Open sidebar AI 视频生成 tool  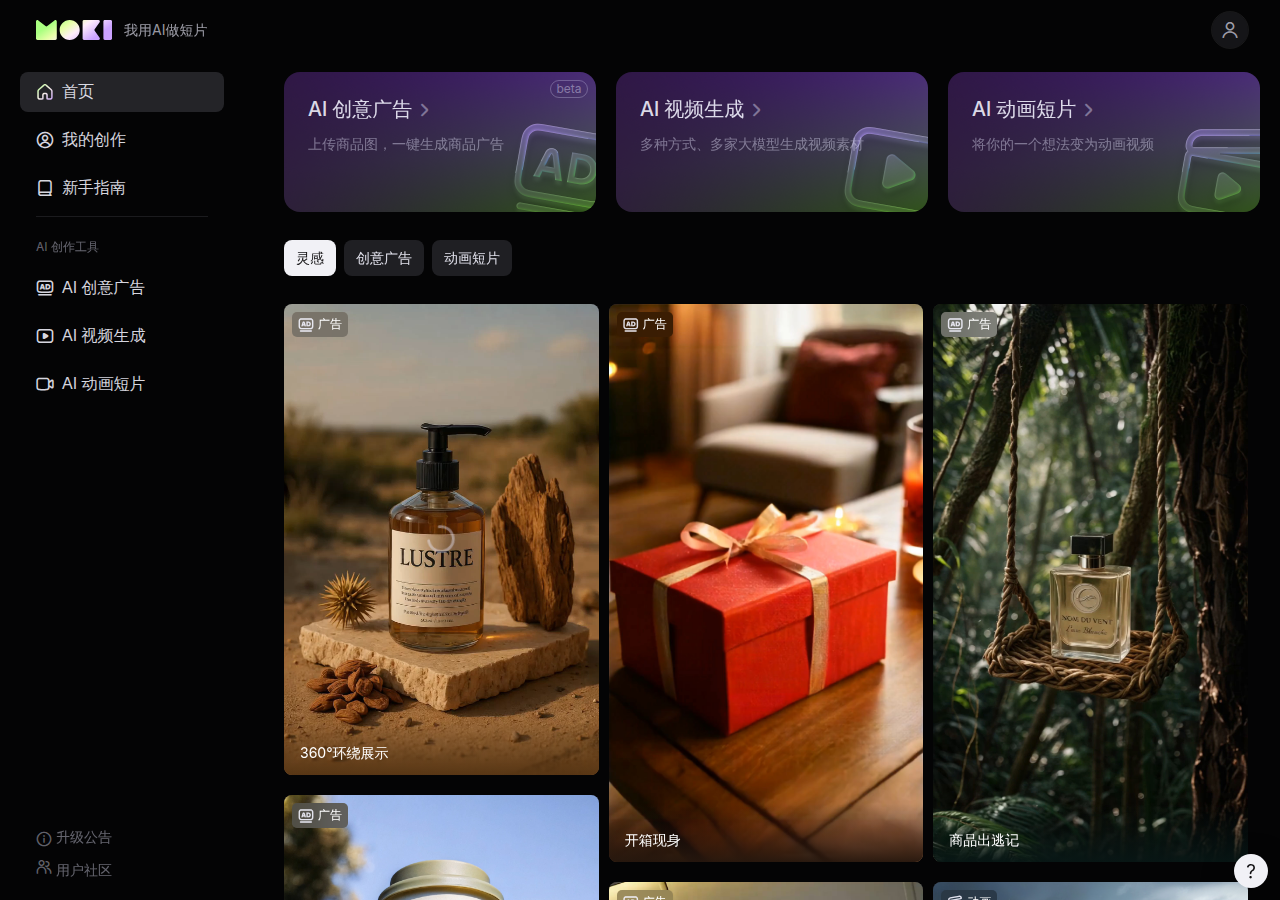(x=122, y=336)
